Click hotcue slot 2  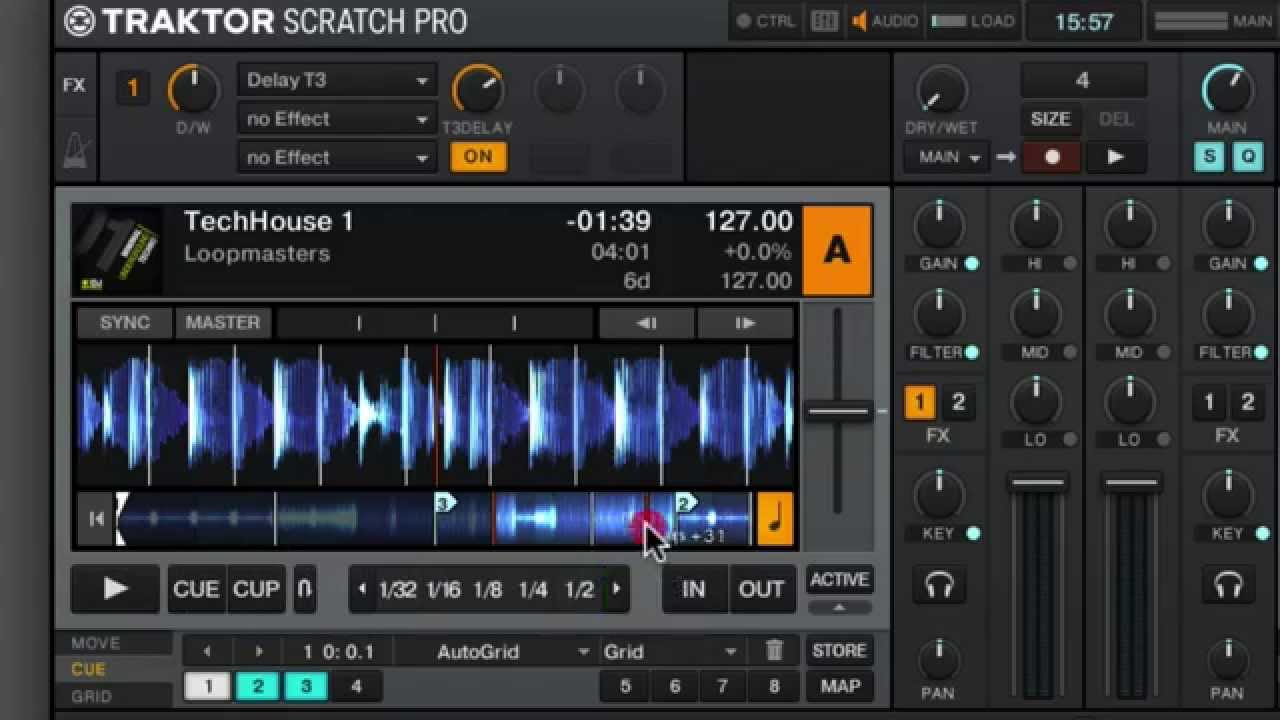click(x=258, y=686)
